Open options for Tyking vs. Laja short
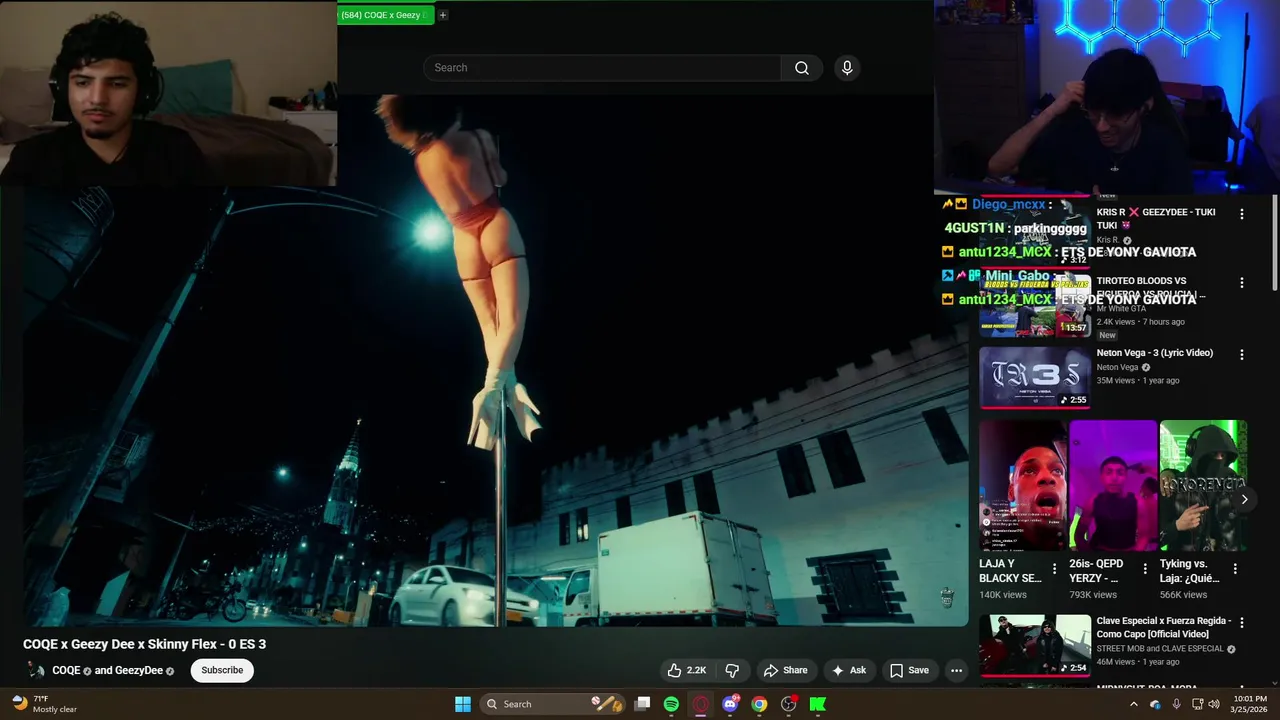 click(1235, 569)
